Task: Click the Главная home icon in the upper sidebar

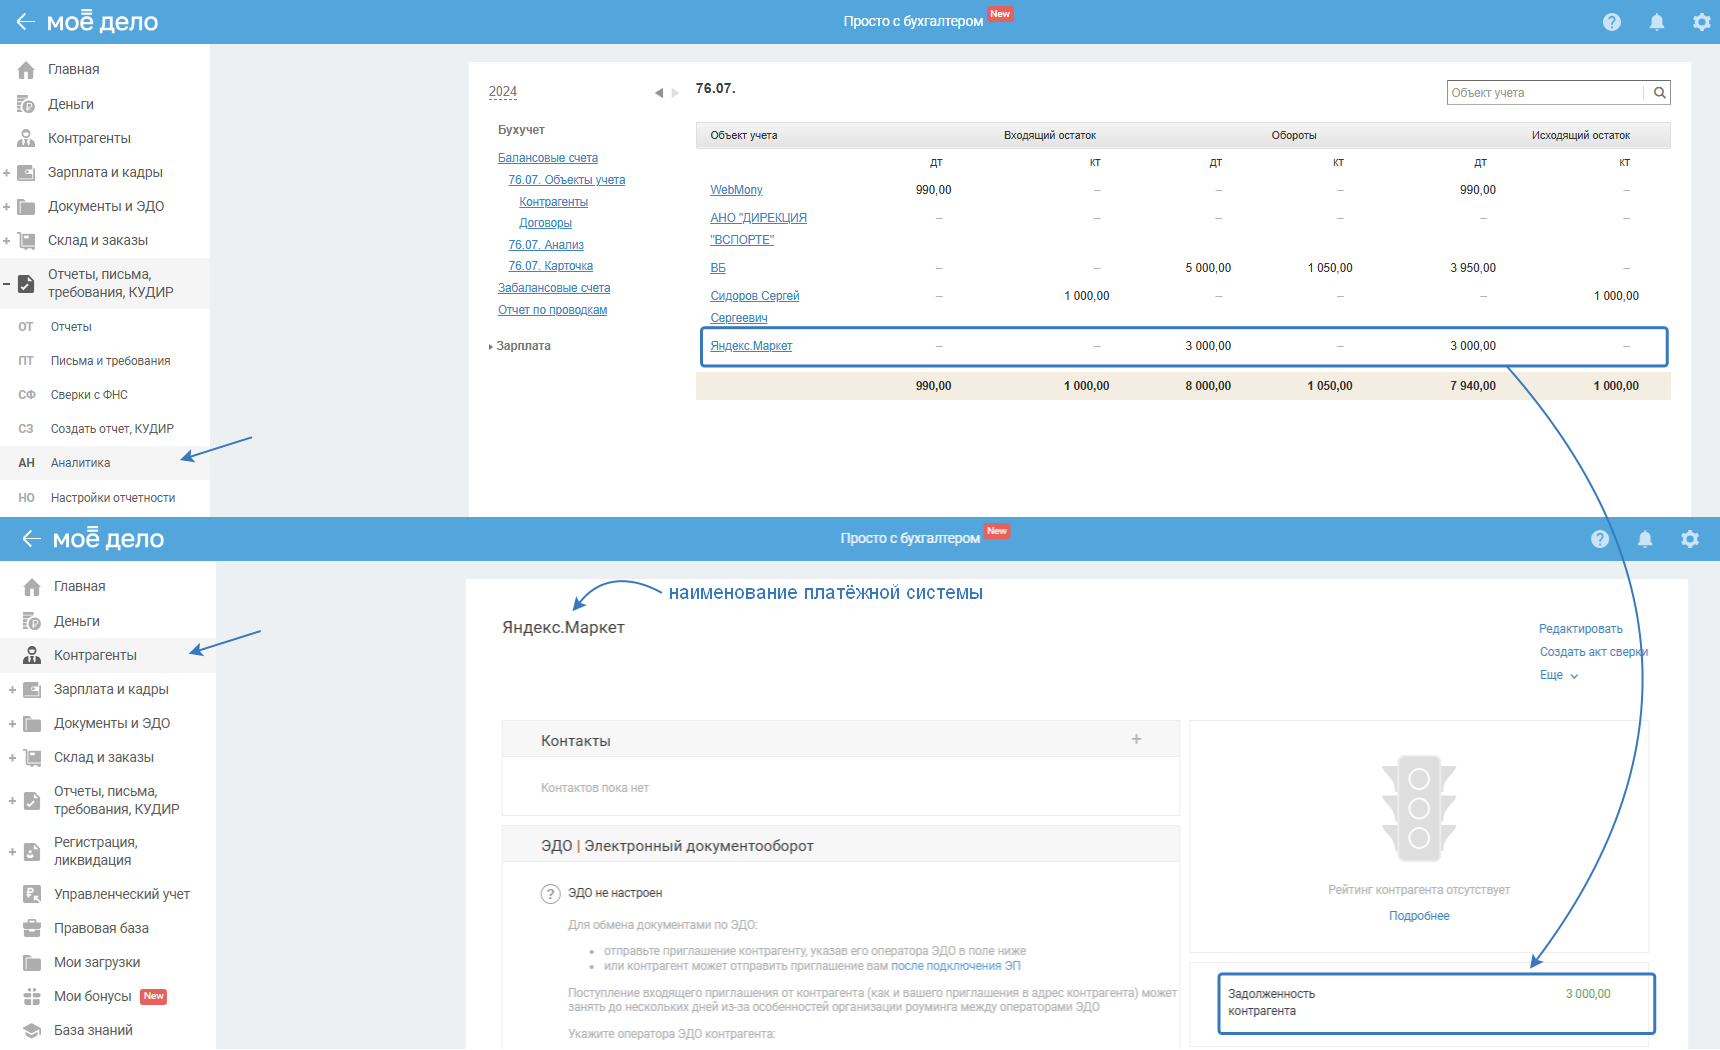Action: (26, 70)
